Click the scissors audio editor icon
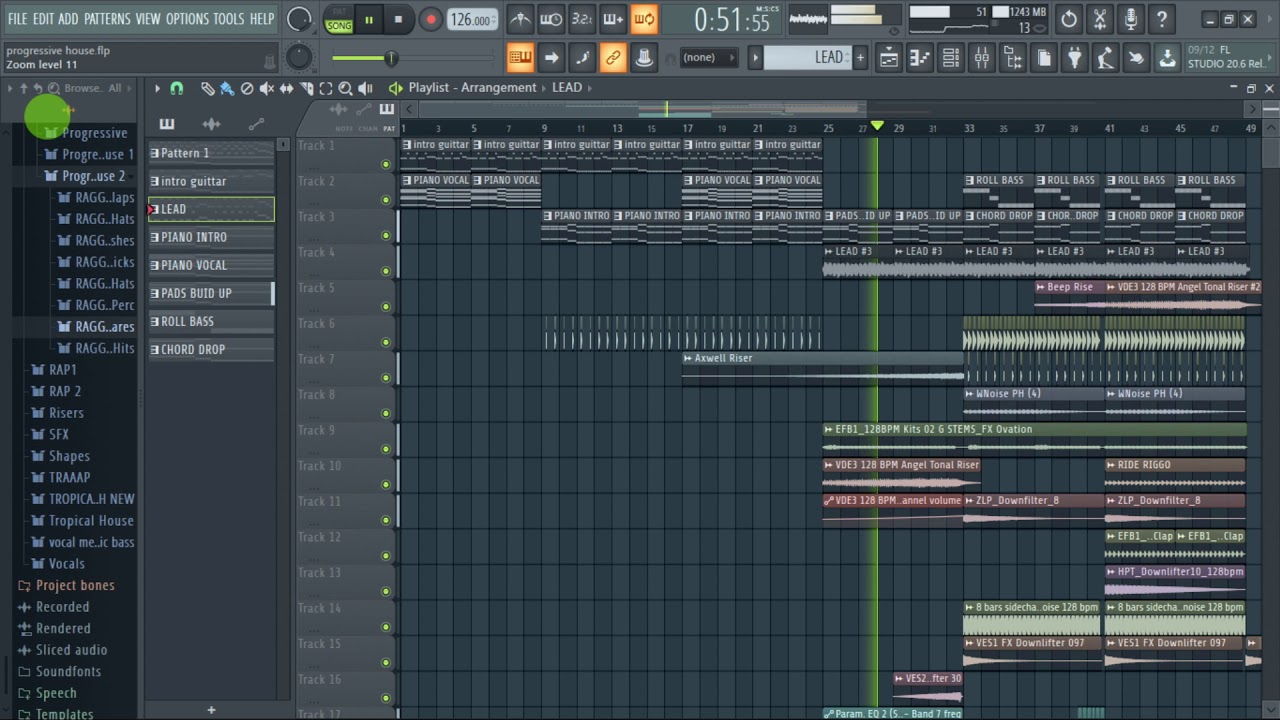This screenshot has width=1280, height=720. (x=1100, y=18)
